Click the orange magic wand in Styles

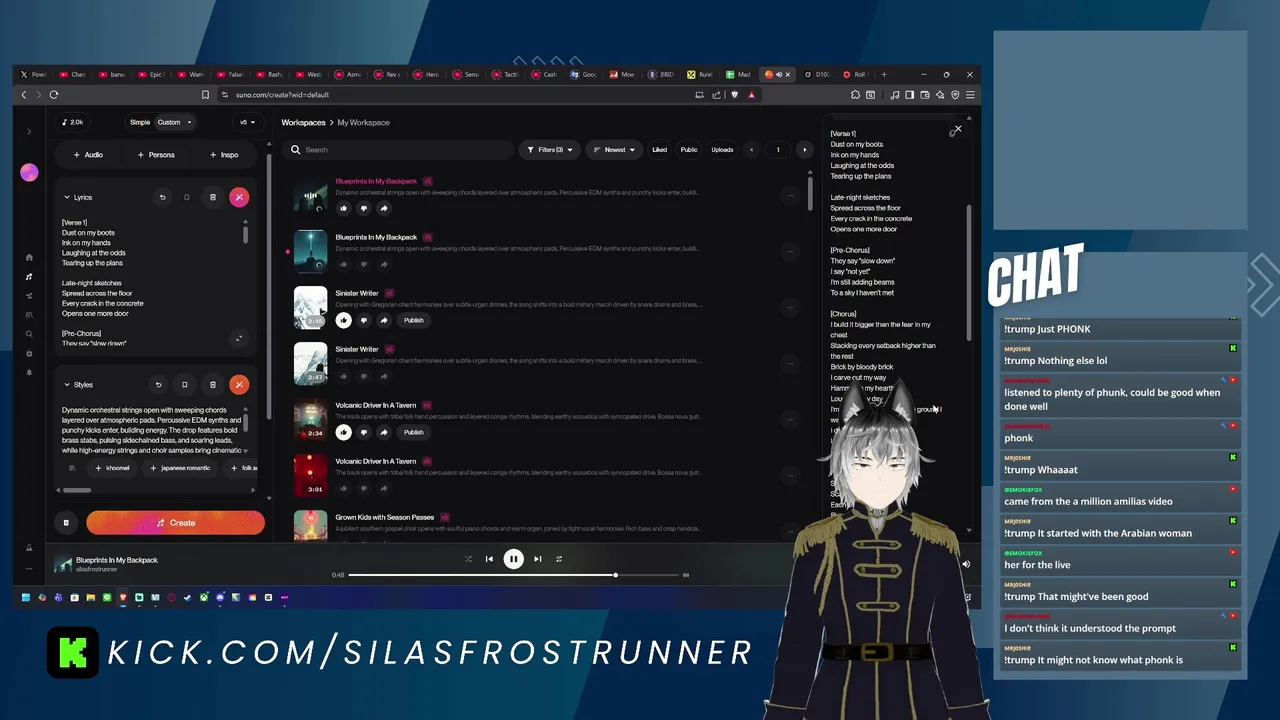click(x=238, y=384)
